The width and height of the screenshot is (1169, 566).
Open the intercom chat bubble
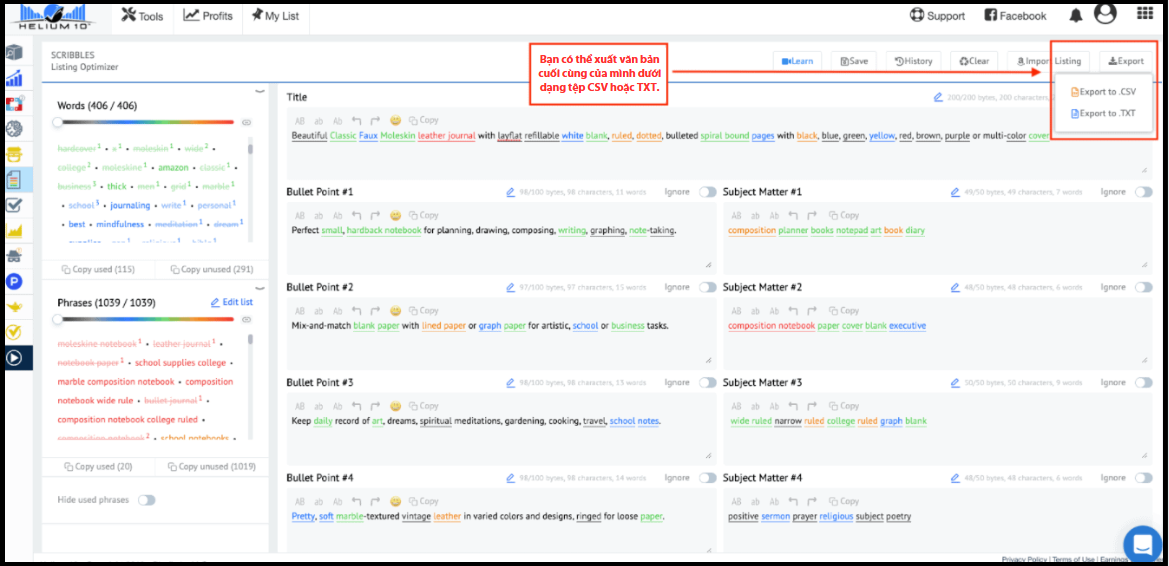[x=1141, y=544]
